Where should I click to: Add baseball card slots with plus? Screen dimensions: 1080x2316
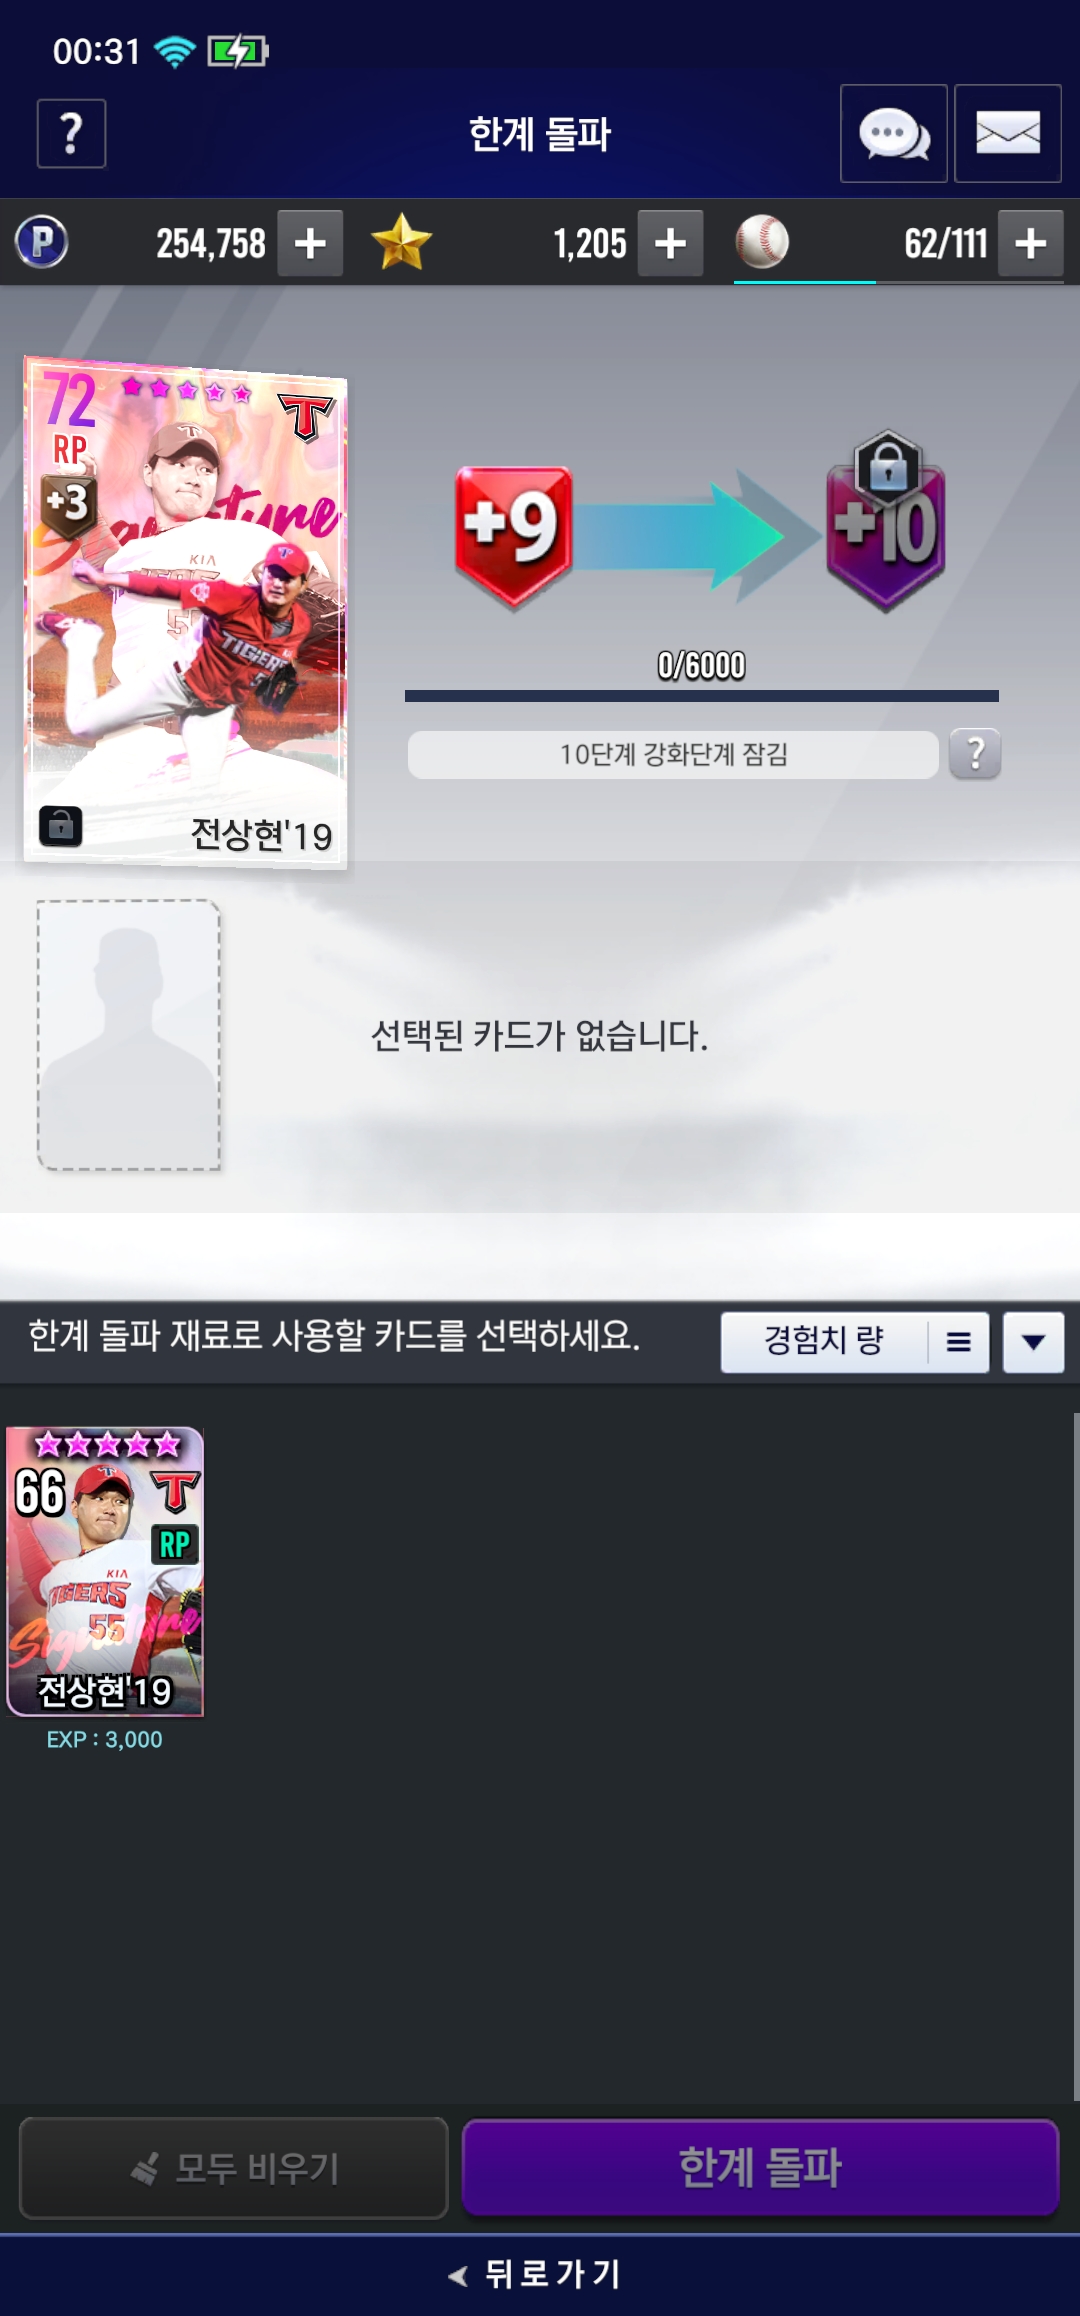[1030, 243]
